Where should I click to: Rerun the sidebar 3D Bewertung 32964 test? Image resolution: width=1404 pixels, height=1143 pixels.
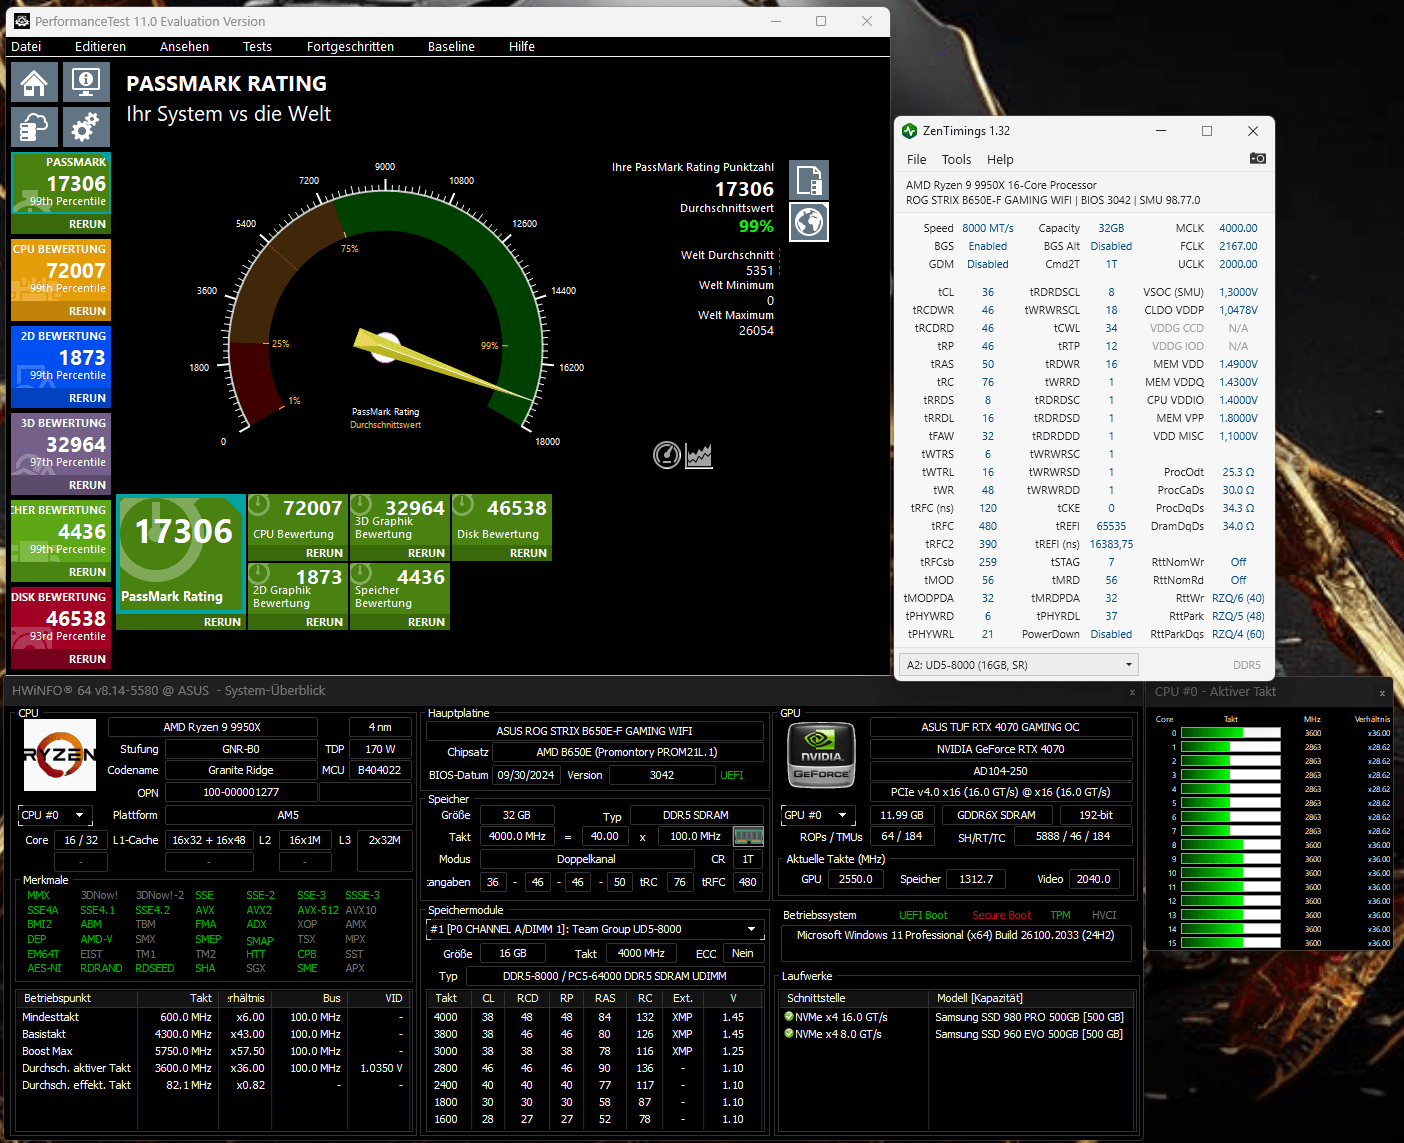click(x=87, y=485)
